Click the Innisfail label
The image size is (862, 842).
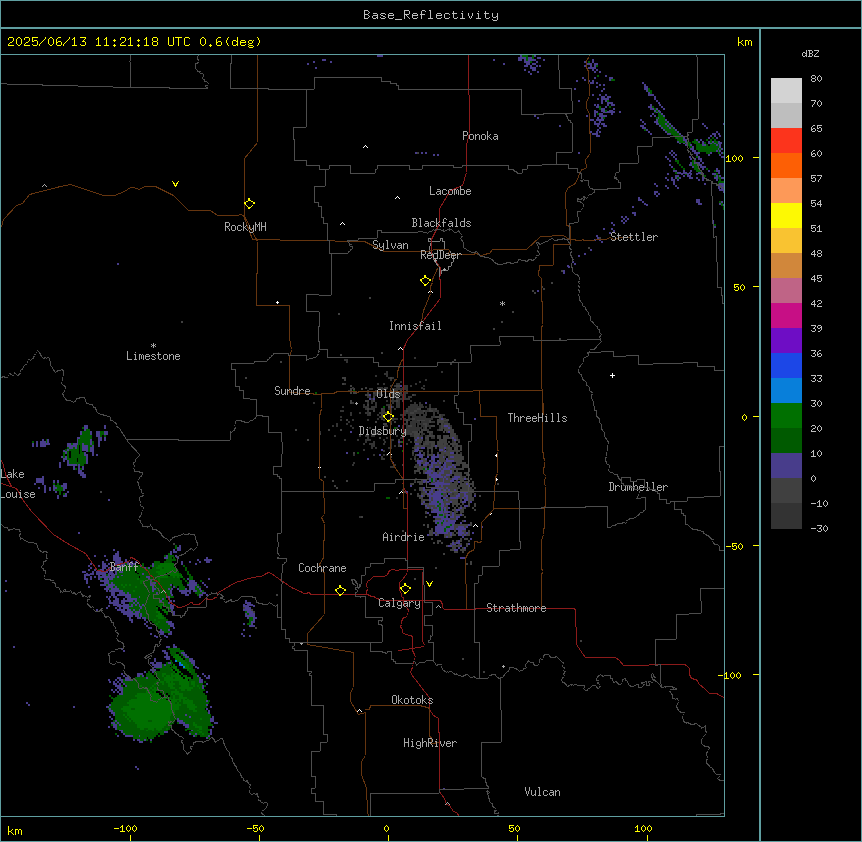pyautogui.click(x=415, y=326)
